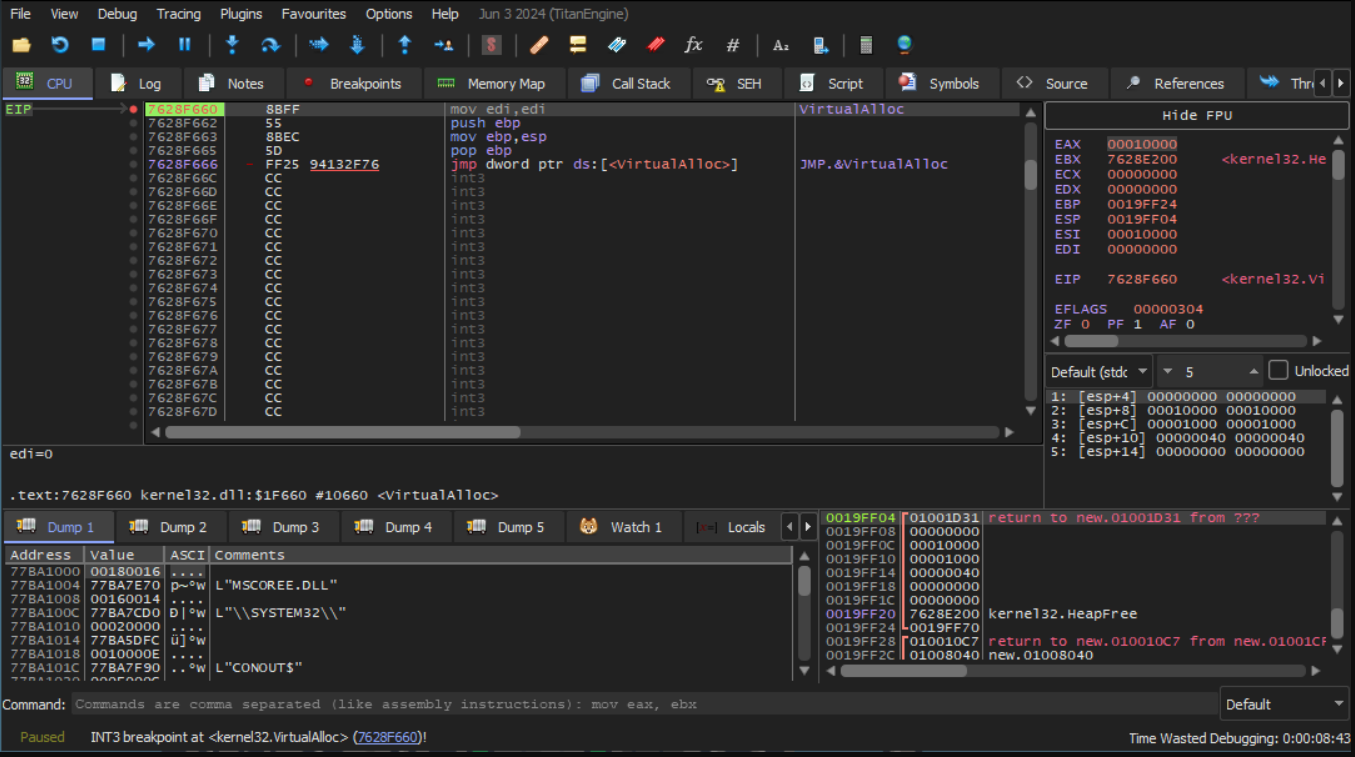1355x757 pixels.
Task: Open the calculator tool
Action: 866,45
